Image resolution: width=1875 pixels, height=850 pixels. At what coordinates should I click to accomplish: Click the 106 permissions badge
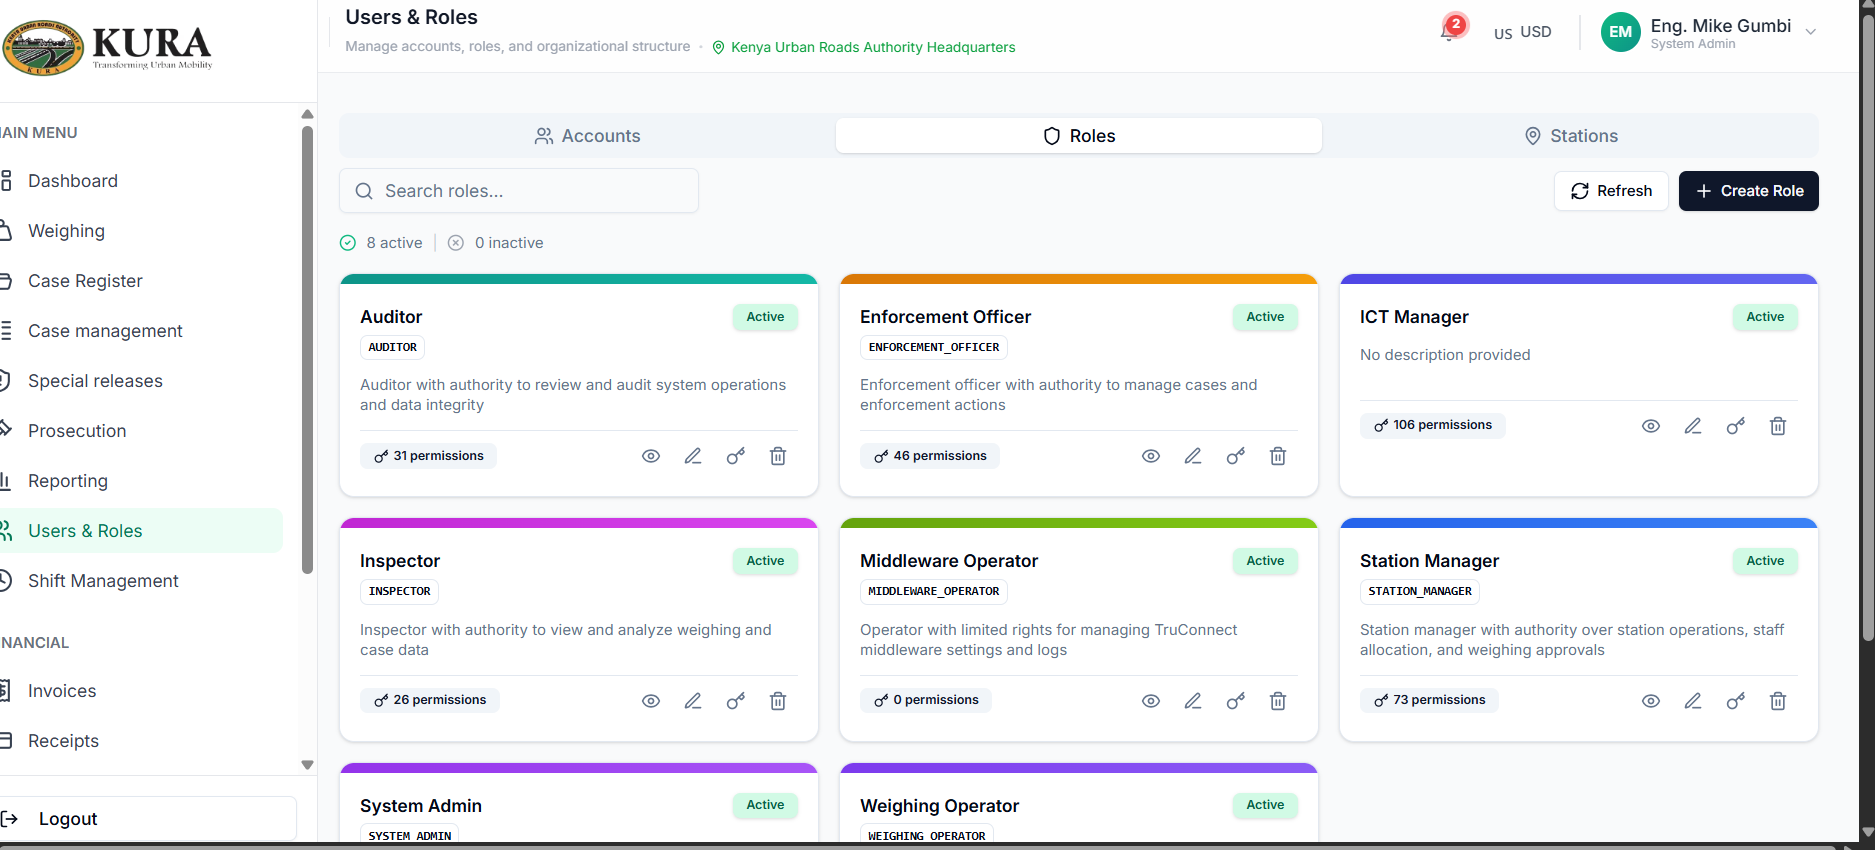(x=1432, y=425)
